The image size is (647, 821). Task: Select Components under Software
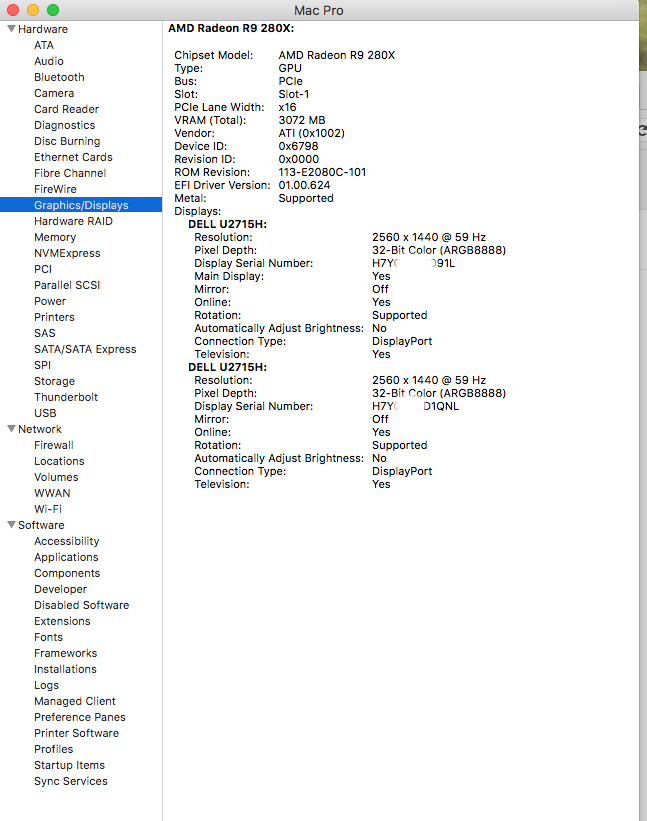tap(67, 573)
